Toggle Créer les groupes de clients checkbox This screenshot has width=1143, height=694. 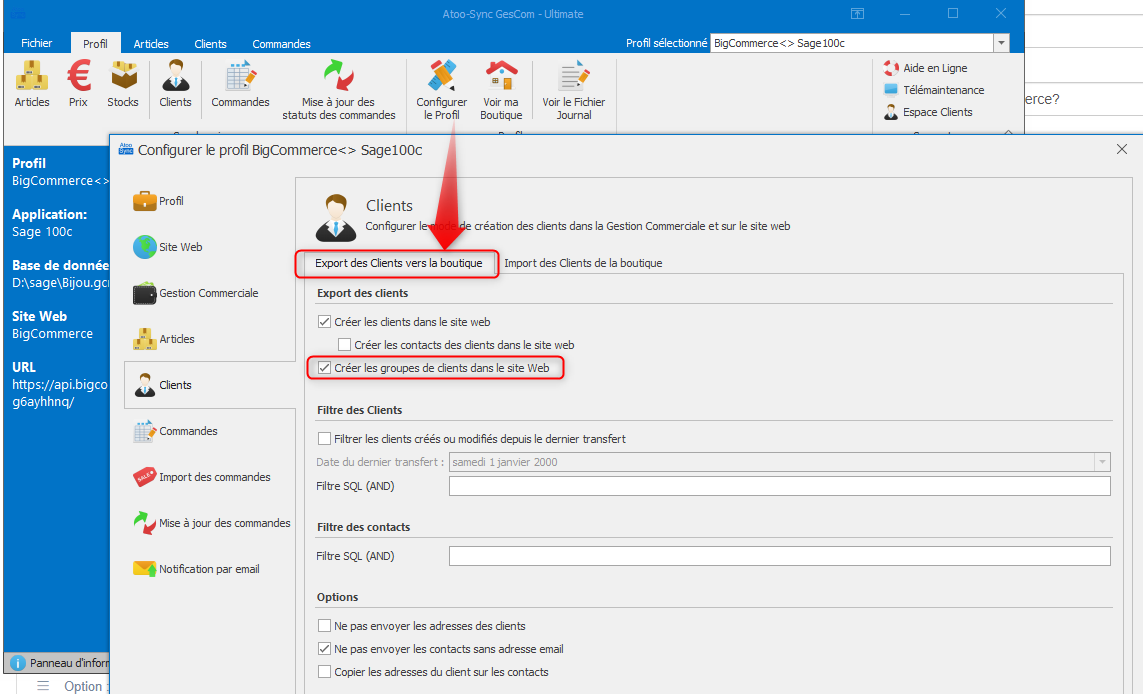tap(324, 368)
